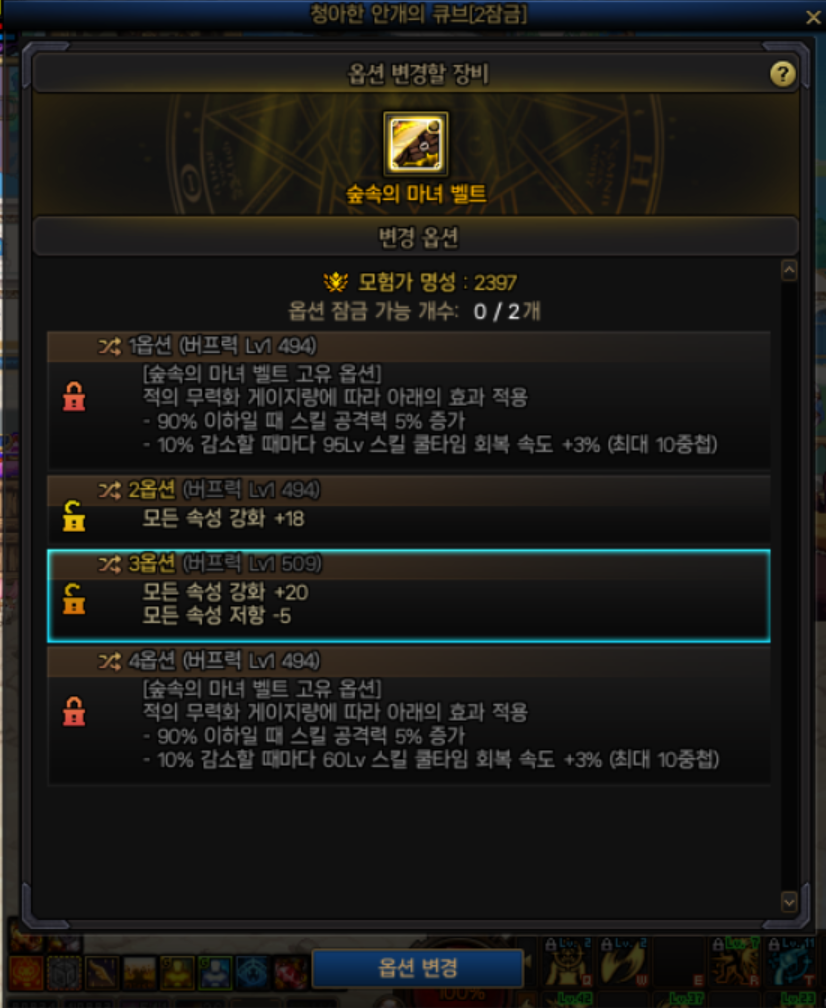Click the scroll down arrow of options list
The width and height of the screenshot is (826, 1008).
[x=789, y=902]
